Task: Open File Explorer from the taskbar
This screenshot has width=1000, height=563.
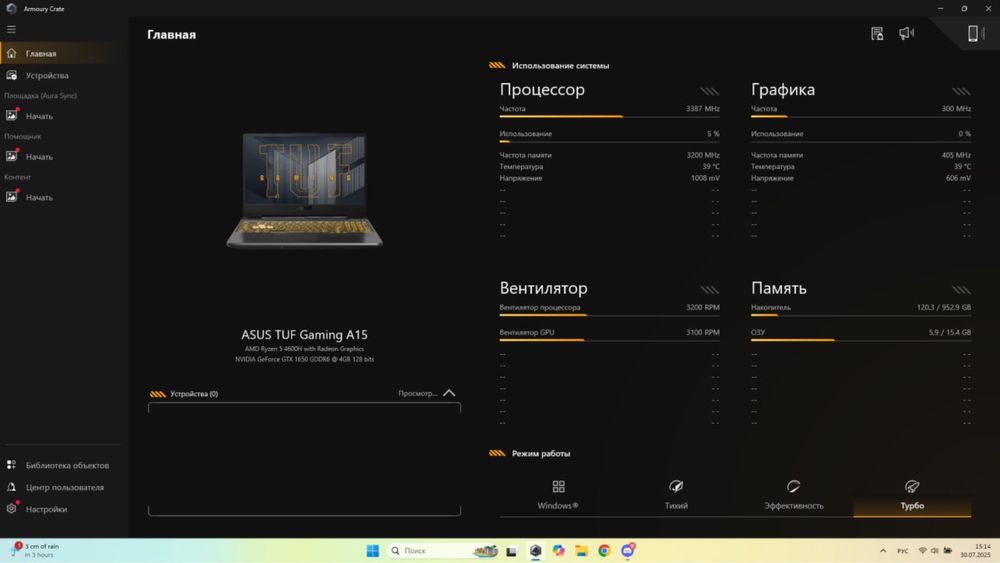Action: (x=581, y=550)
